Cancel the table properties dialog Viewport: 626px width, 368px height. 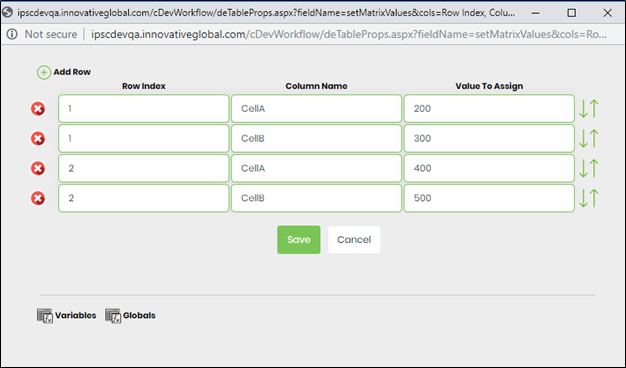[x=354, y=239]
